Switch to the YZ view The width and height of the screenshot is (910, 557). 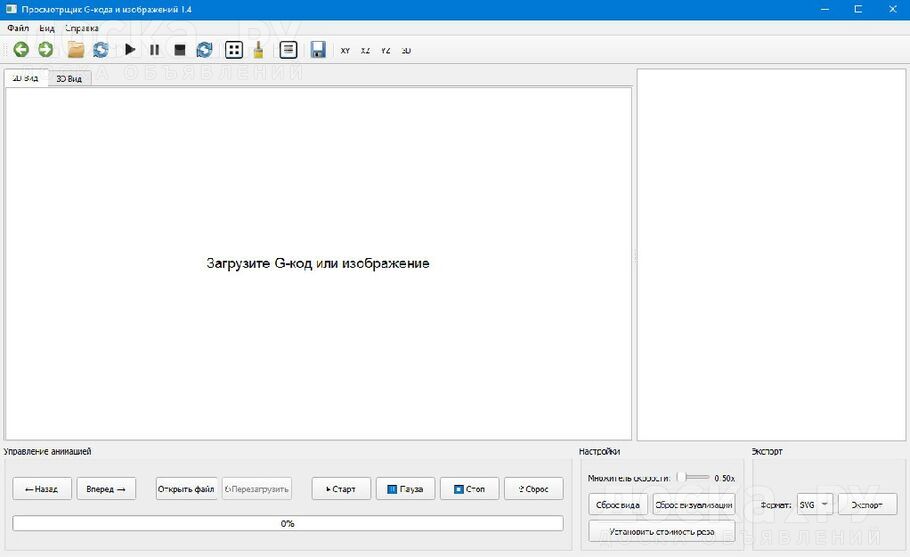(385, 50)
